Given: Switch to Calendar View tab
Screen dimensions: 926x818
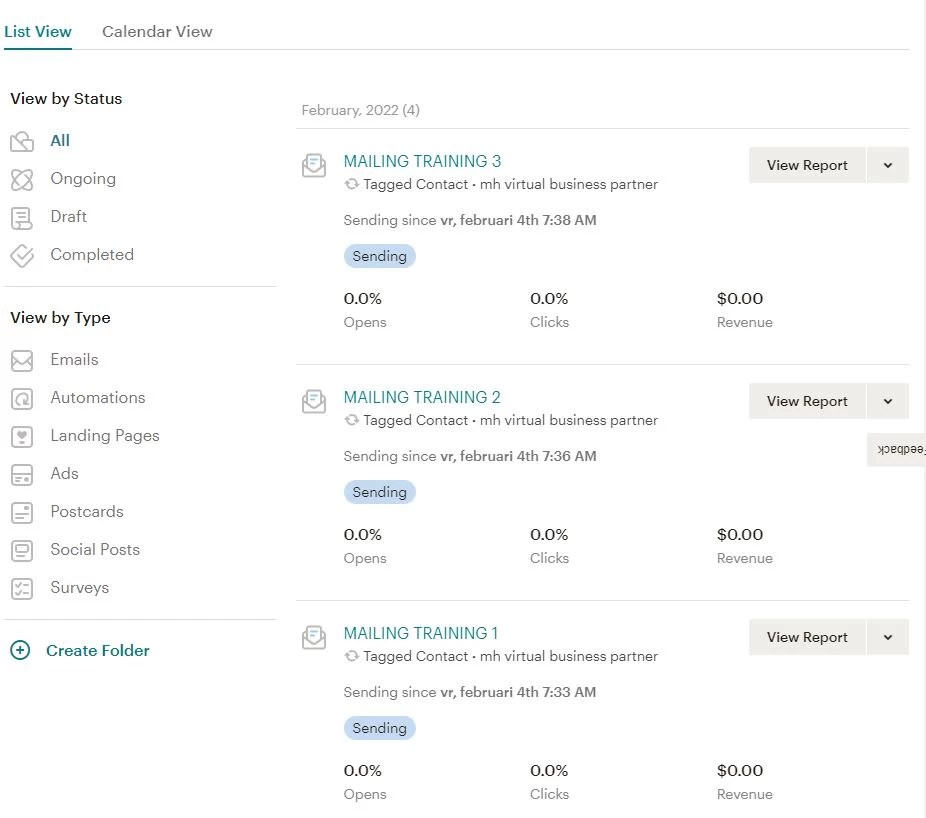Looking at the screenshot, I should pyautogui.click(x=157, y=31).
